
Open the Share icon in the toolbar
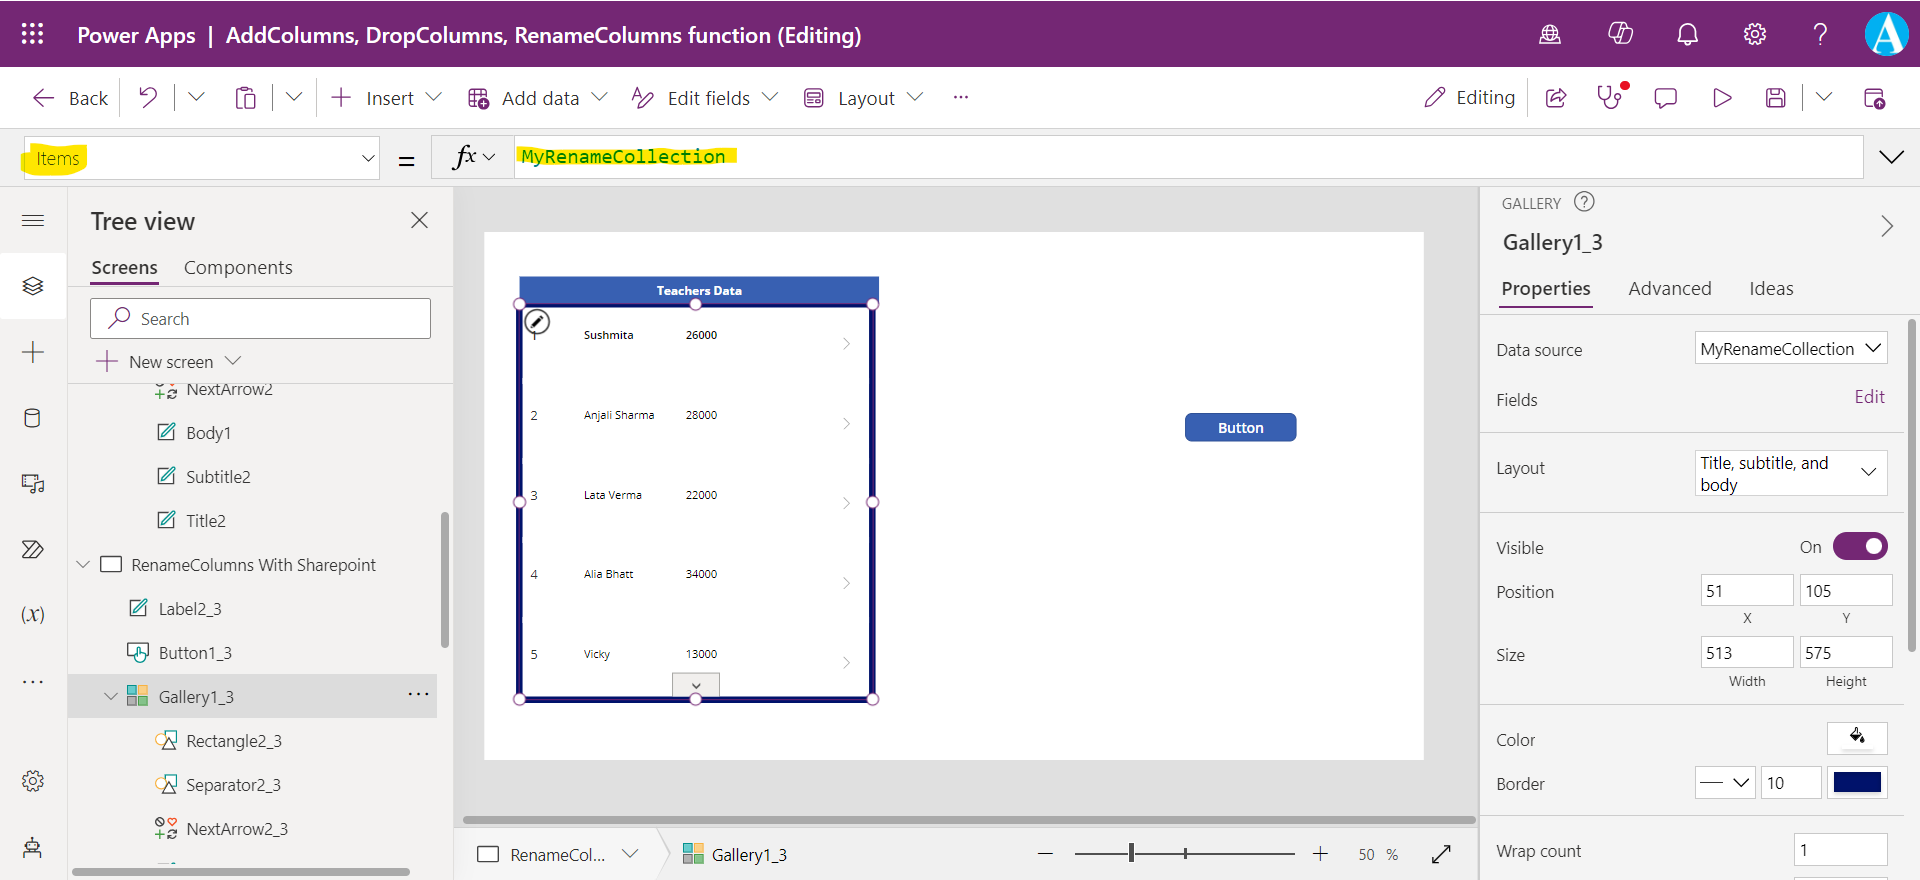point(1556,98)
